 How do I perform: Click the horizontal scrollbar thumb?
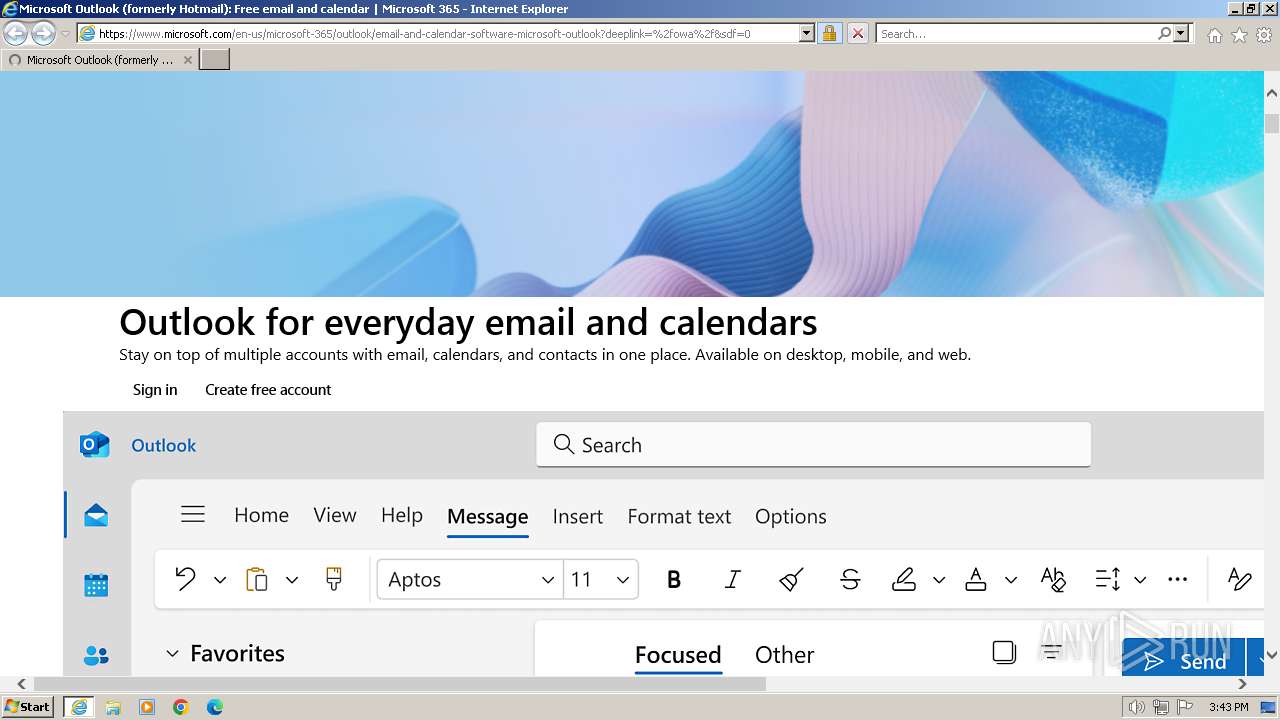click(399, 684)
